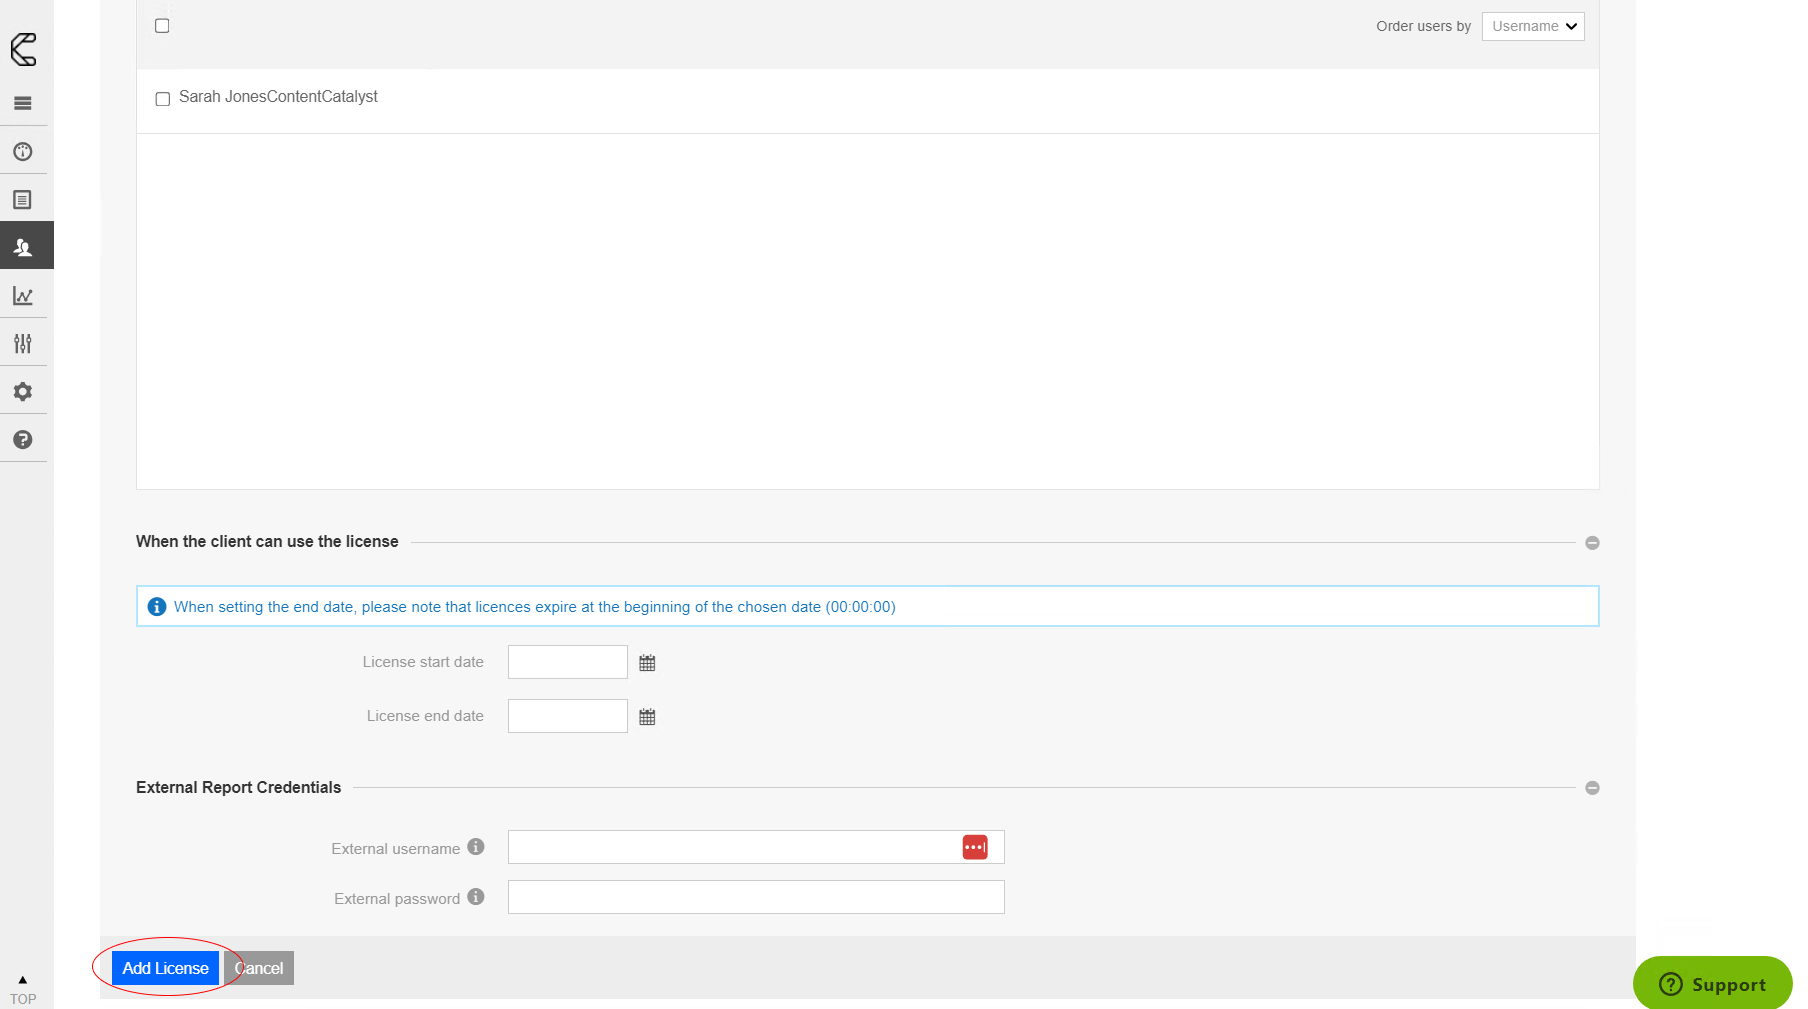Collapse the 'When the client can use the license' section

point(1592,543)
